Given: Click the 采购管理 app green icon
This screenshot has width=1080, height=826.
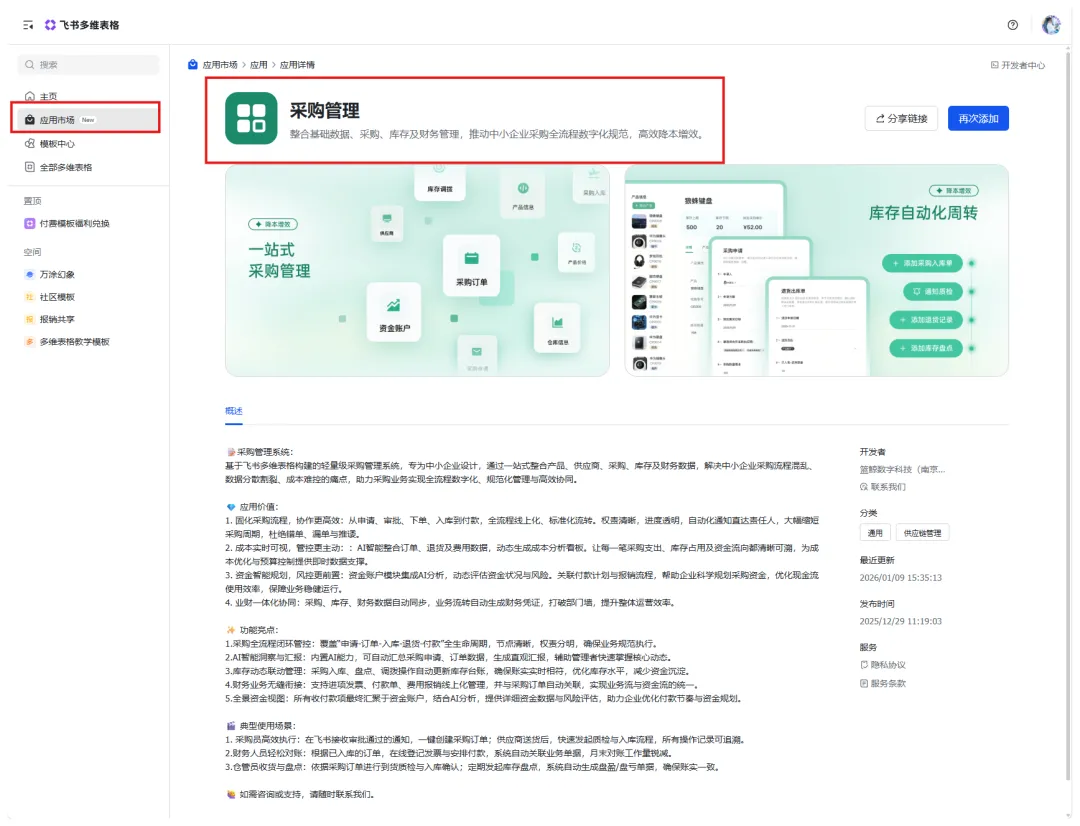Looking at the screenshot, I should pos(251,118).
